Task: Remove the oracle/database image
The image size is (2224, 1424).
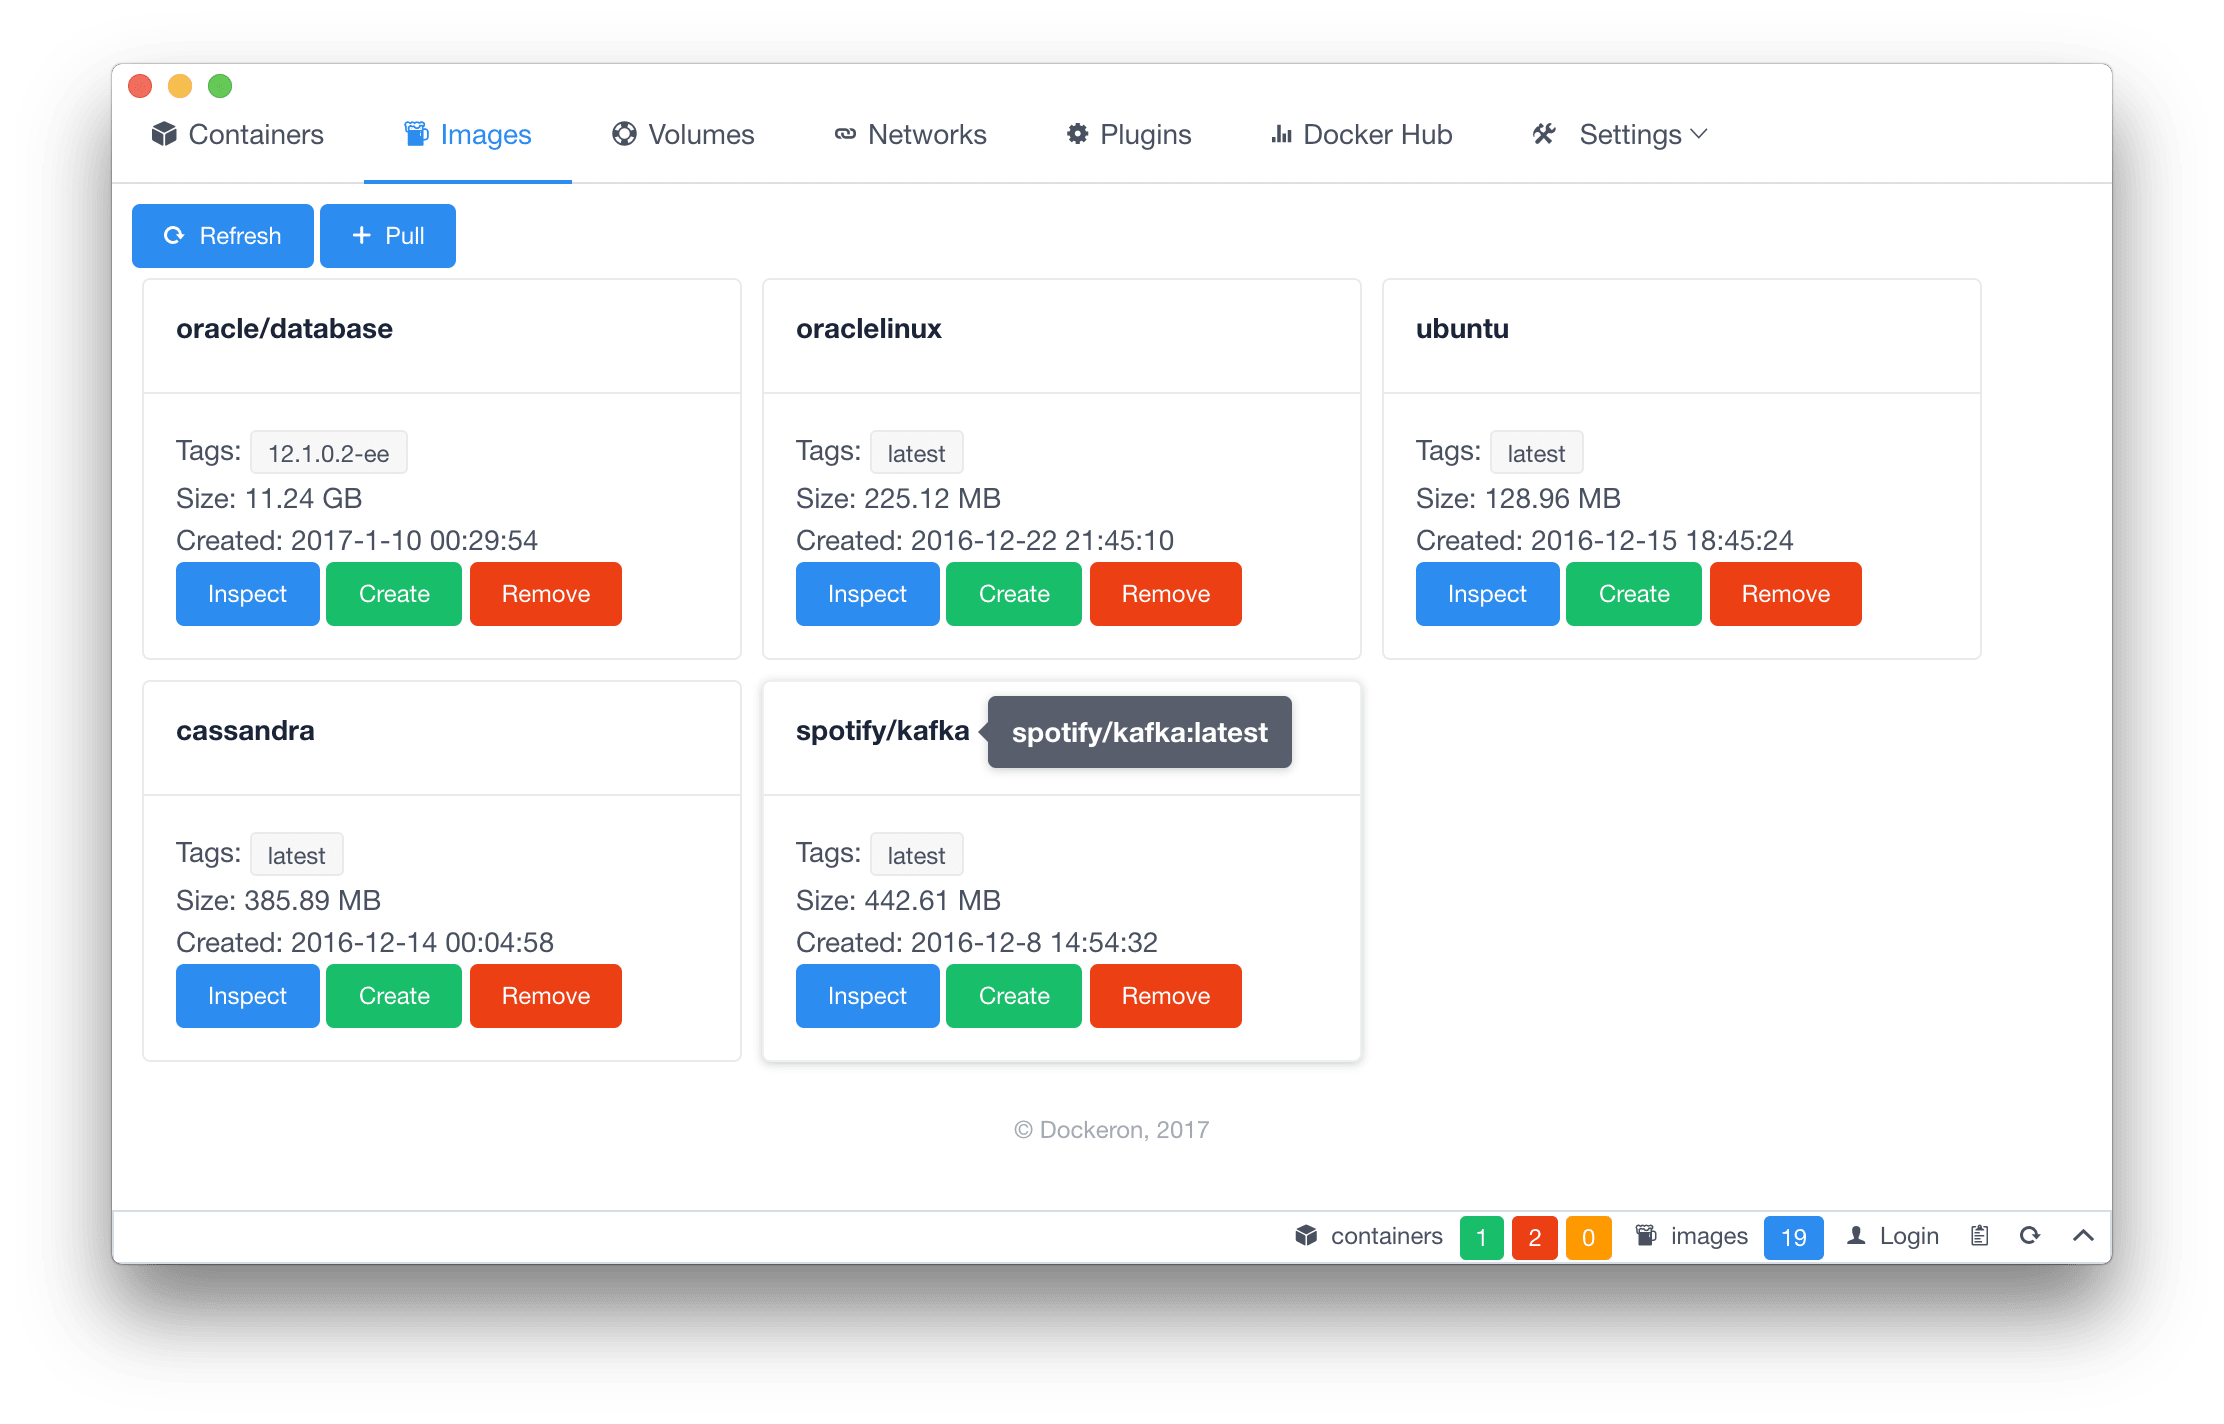Action: (x=545, y=594)
